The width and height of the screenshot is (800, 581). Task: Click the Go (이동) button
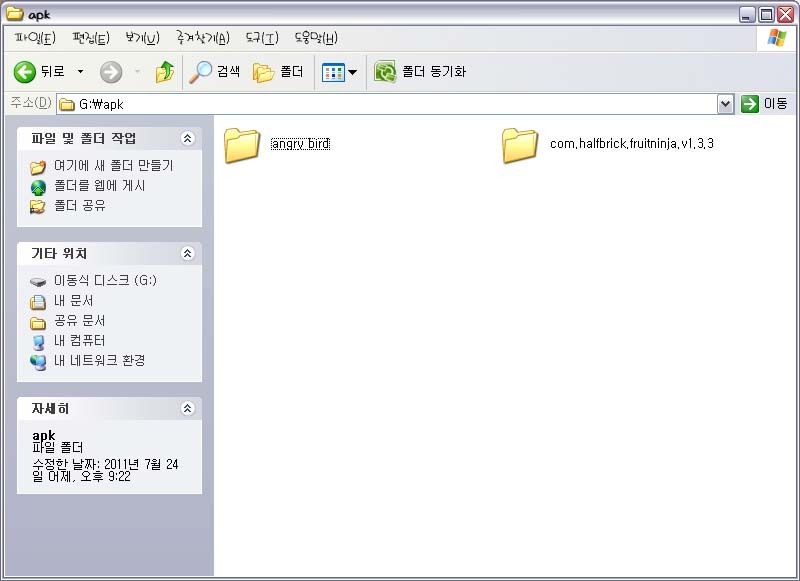(x=764, y=104)
